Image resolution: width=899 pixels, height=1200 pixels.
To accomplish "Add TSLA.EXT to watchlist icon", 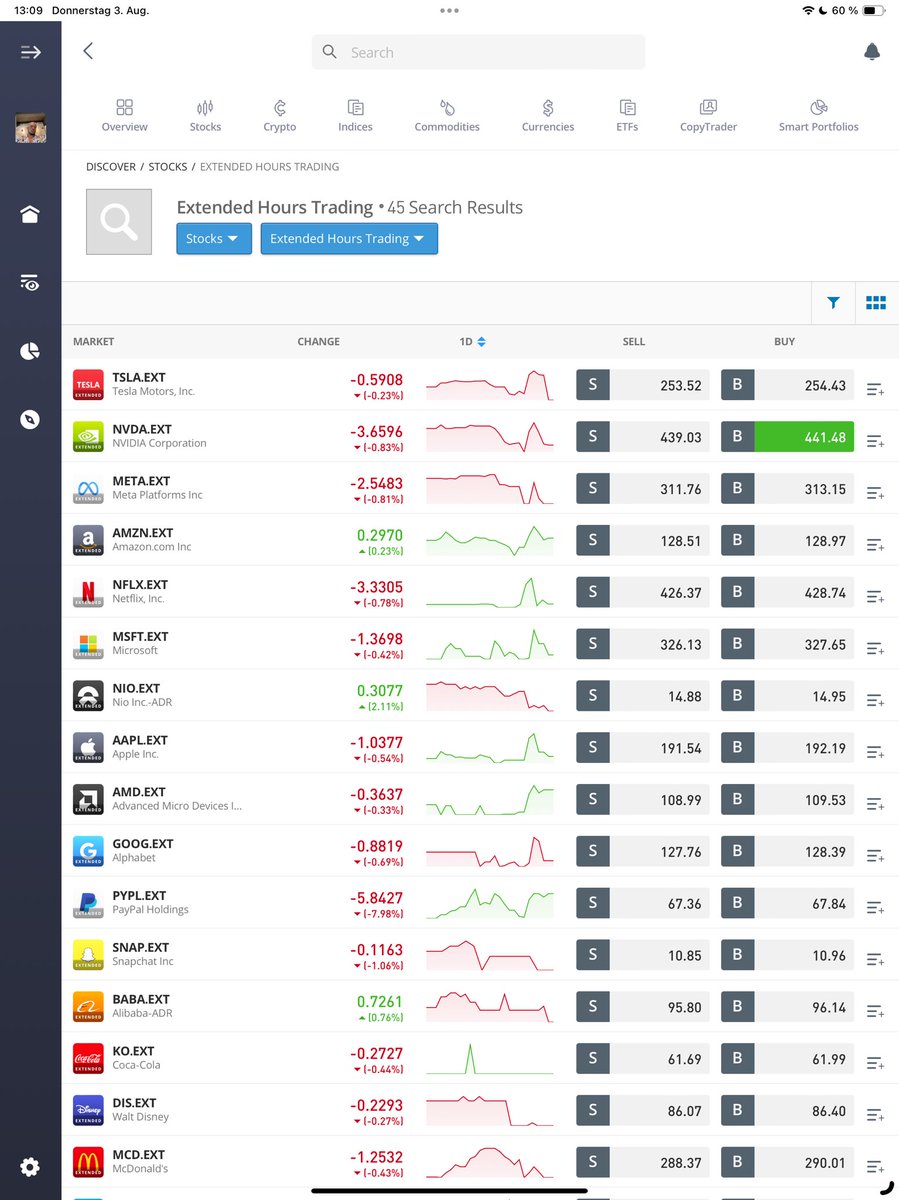I will (875, 389).
